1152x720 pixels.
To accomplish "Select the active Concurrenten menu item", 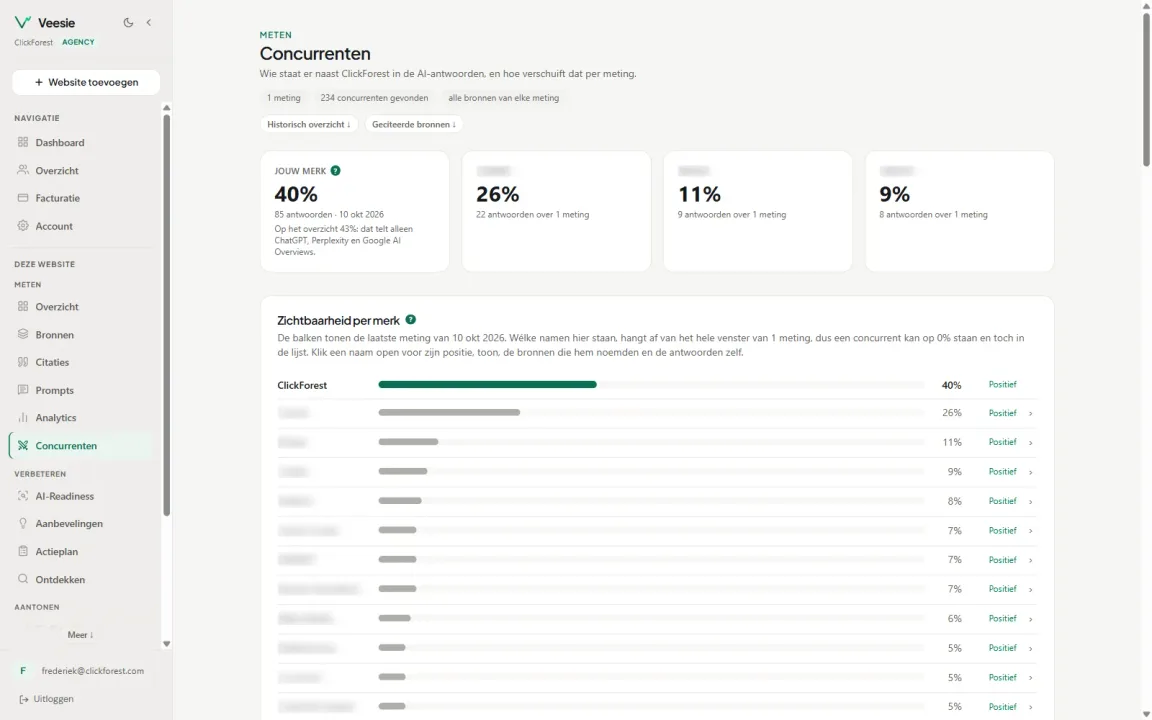I will point(82,445).
